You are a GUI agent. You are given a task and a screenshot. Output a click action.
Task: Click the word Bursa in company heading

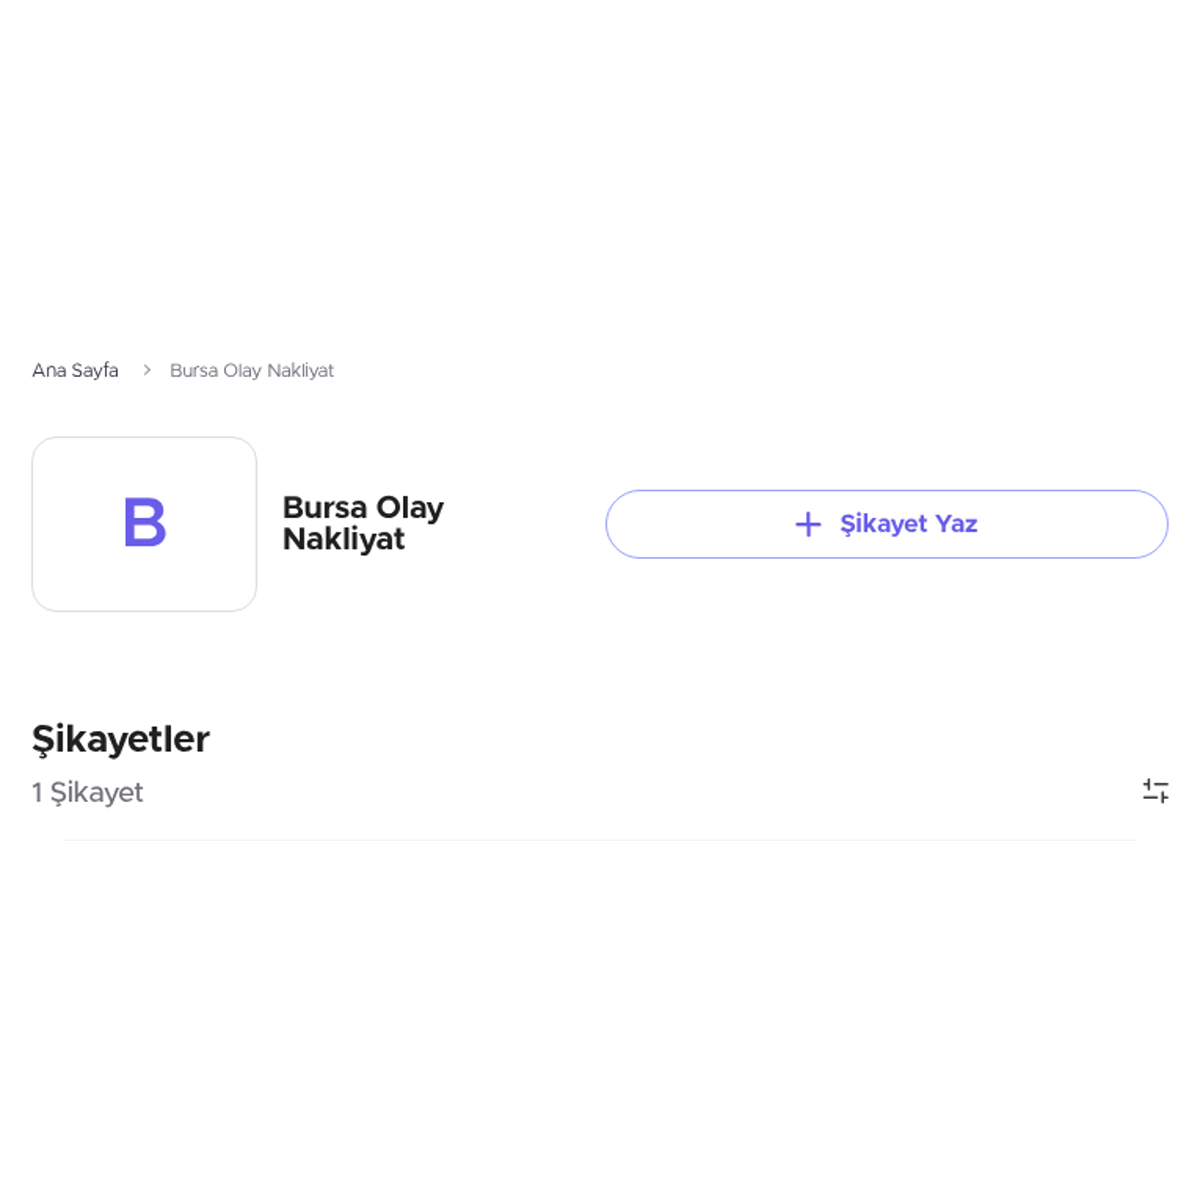(x=325, y=508)
